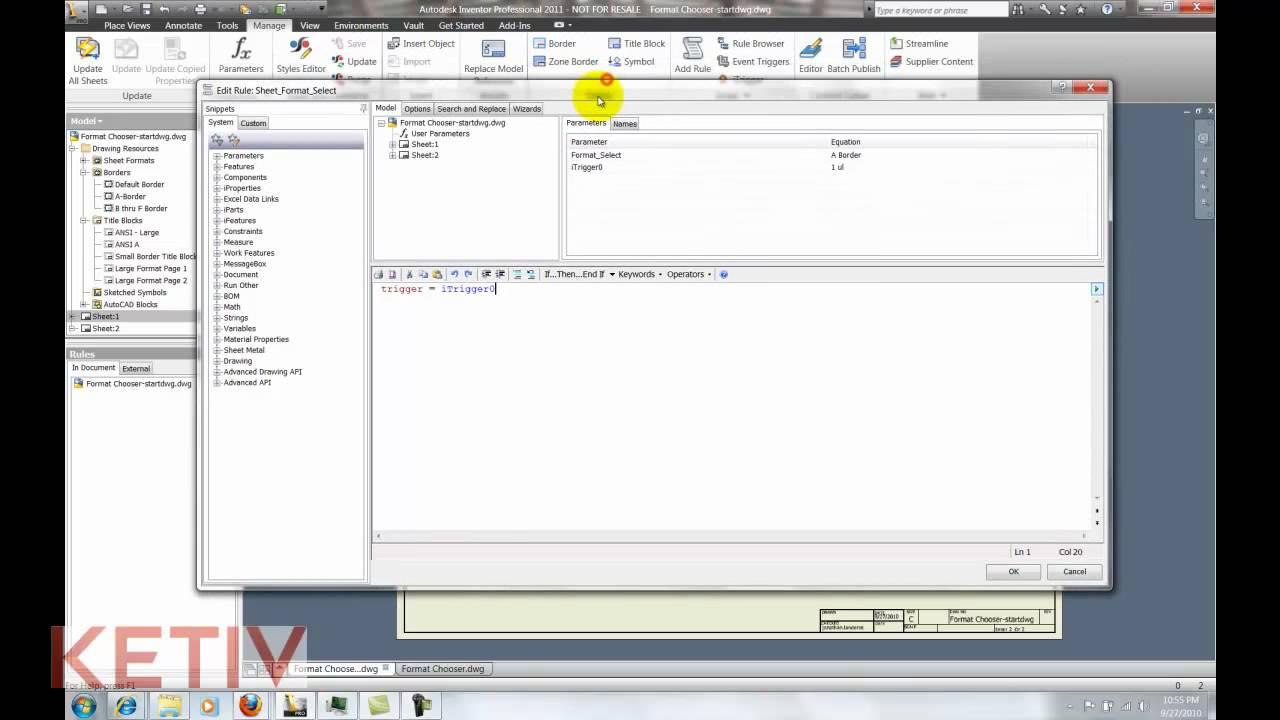Switch to the Wizards tab
The width and height of the screenshot is (1280, 720).
[x=527, y=109]
